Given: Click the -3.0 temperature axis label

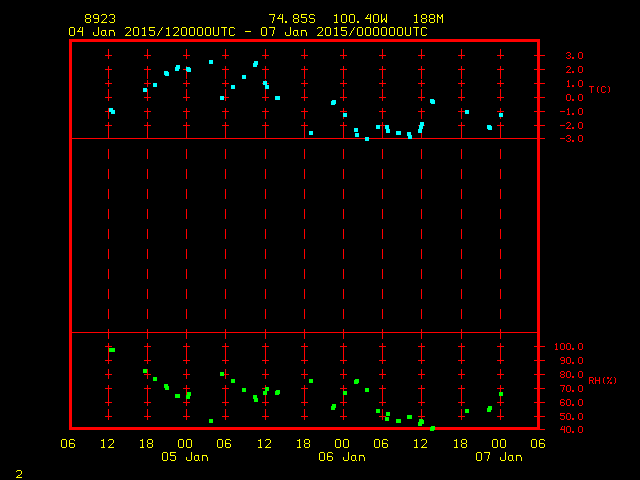Looking at the screenshot, I should coord(571,139).
